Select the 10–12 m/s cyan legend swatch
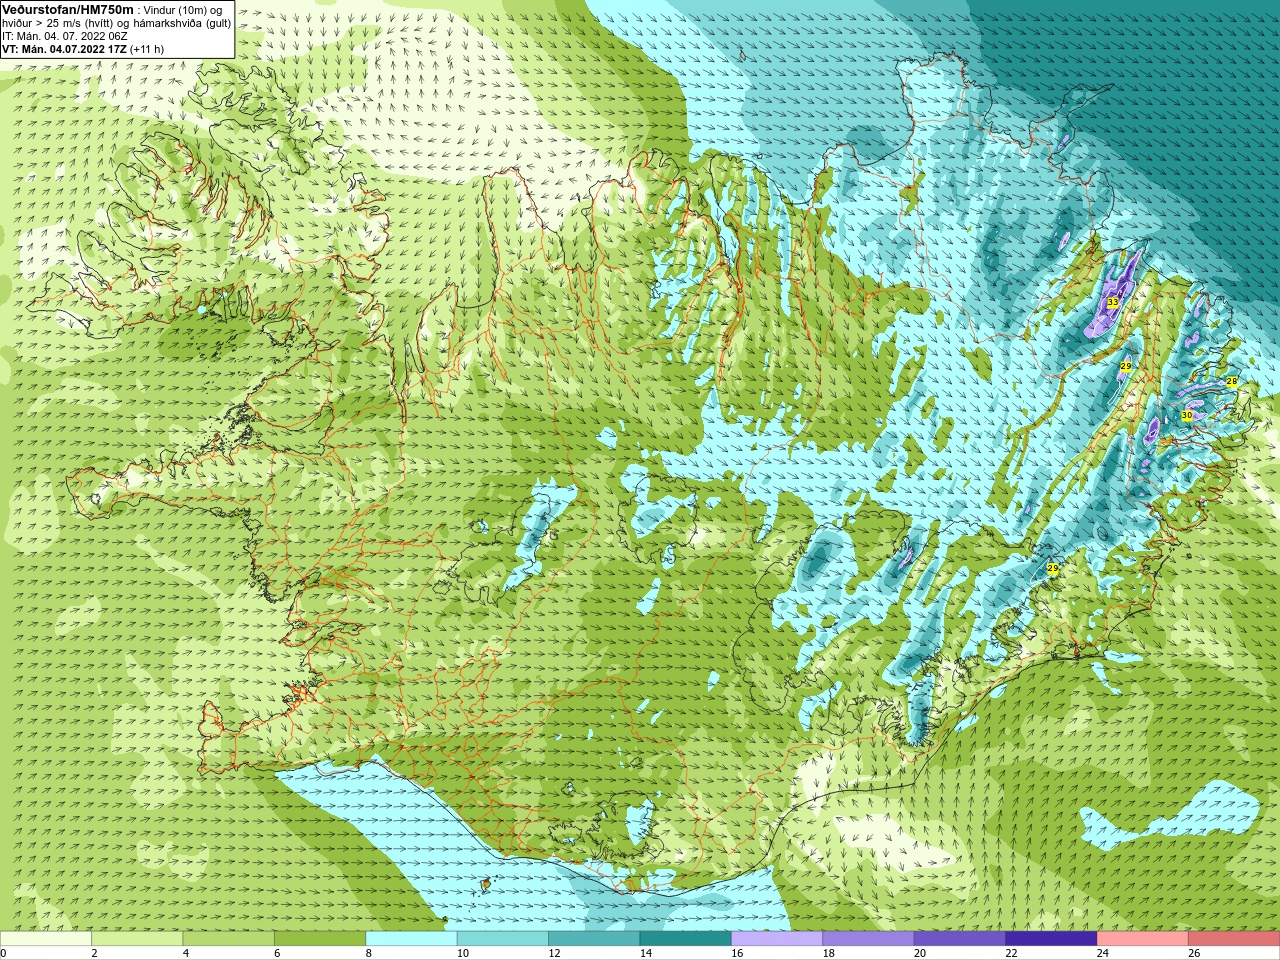This screenshot has height=960, width=1280. [503, 939]
